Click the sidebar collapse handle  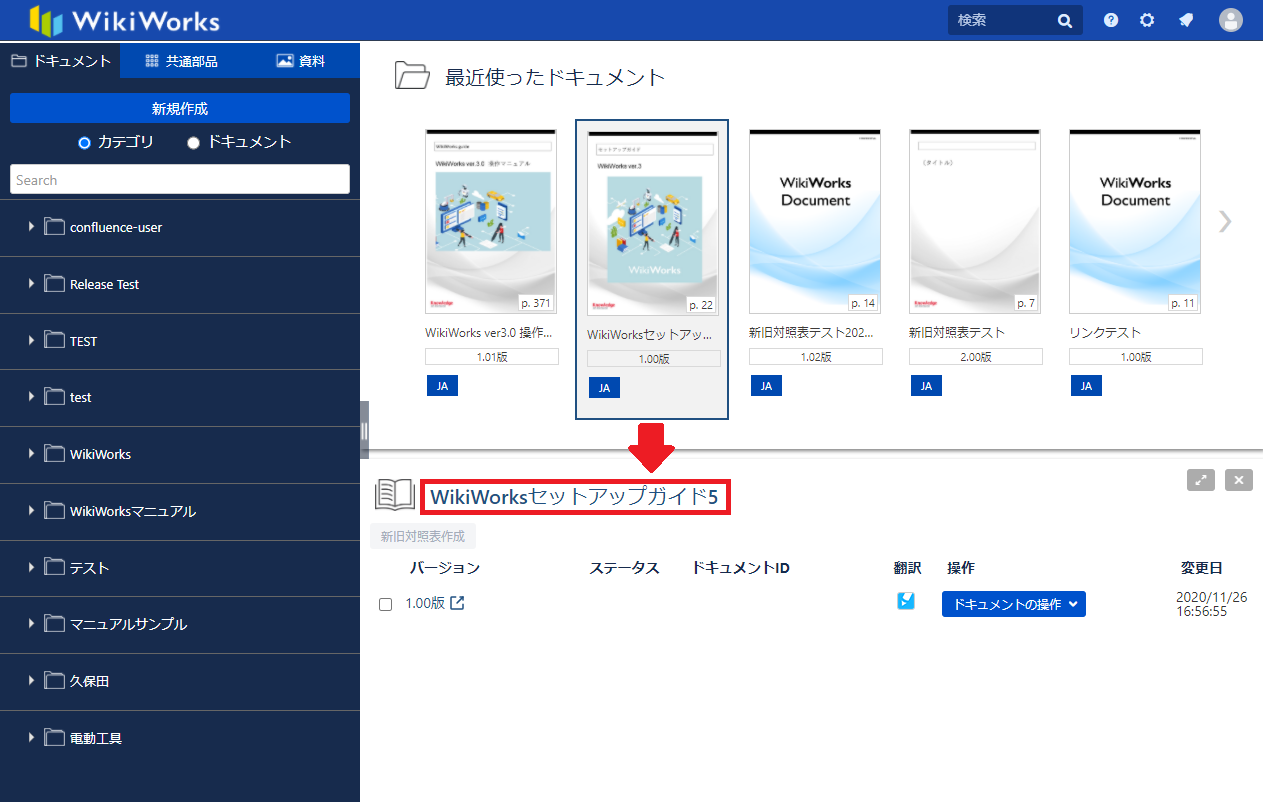[364, 431]
